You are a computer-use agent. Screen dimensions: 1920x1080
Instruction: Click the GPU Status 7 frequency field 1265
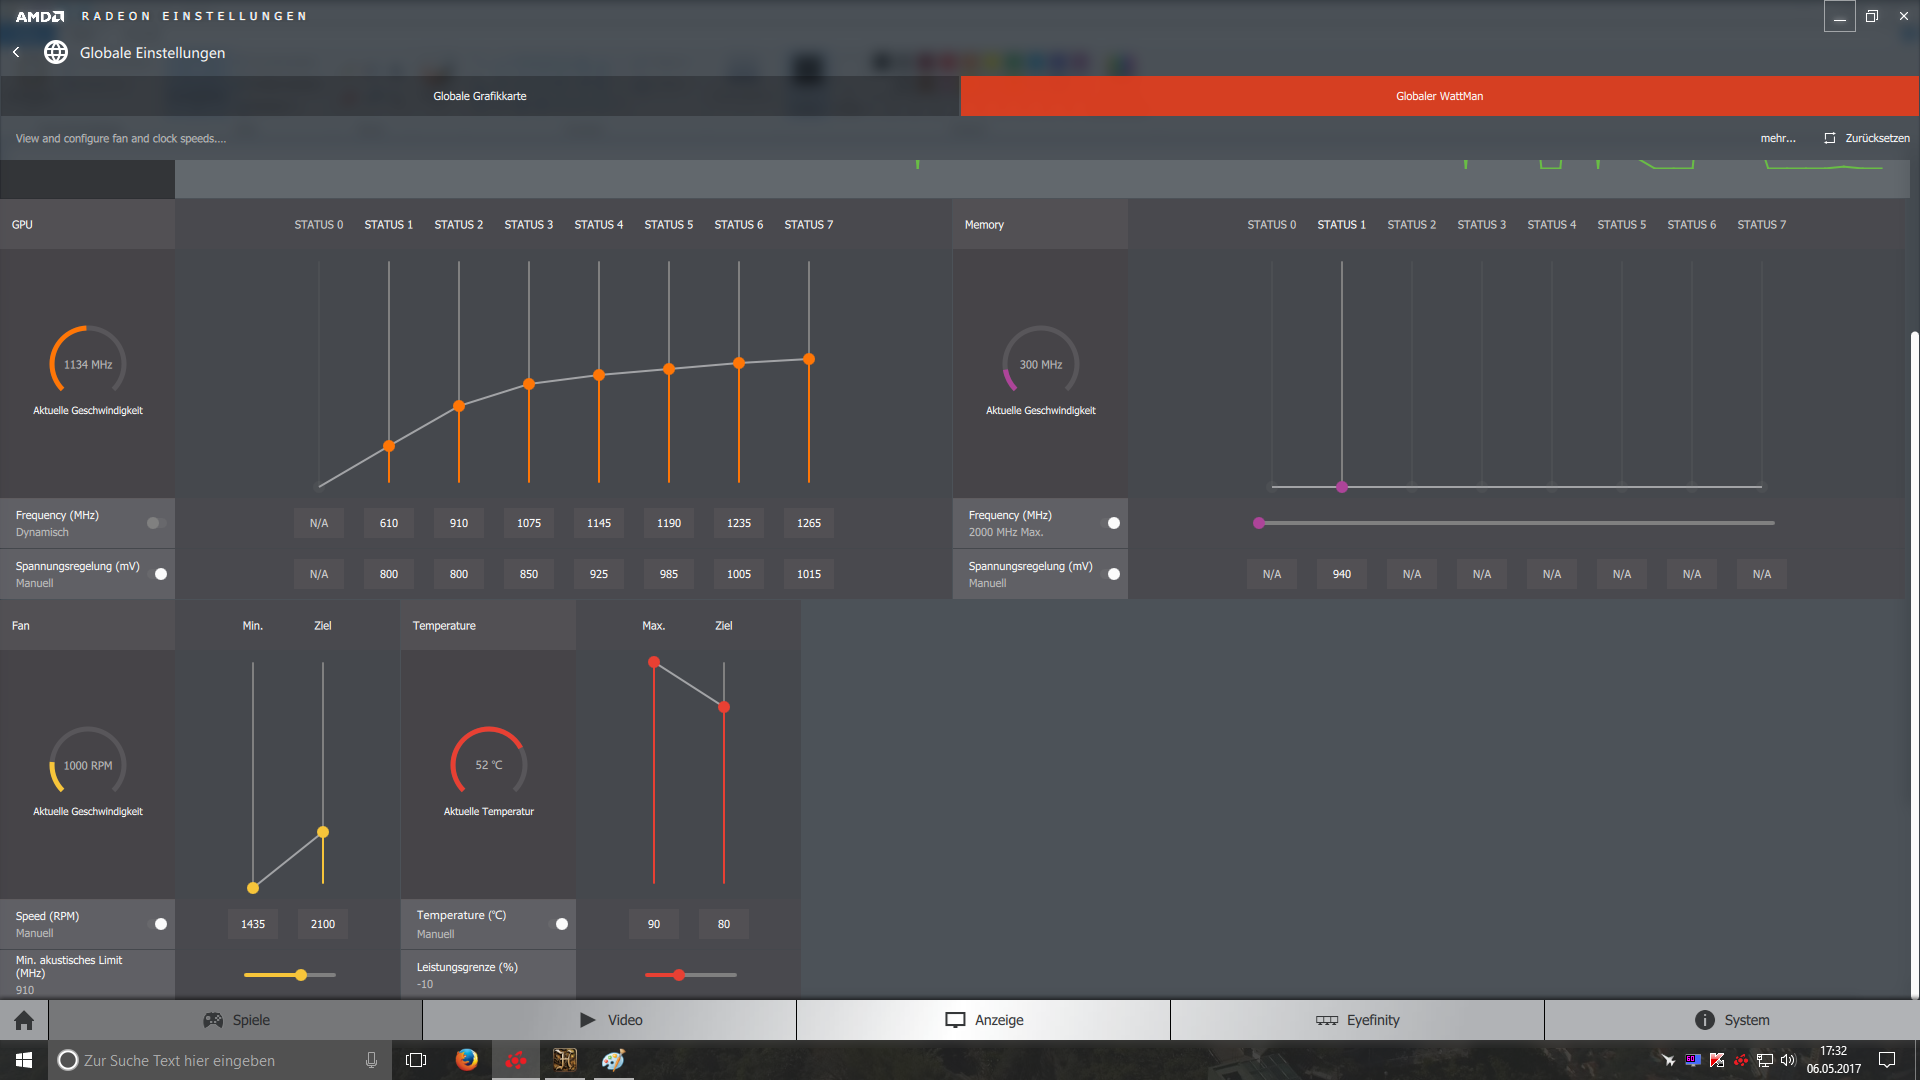[808, 523]
